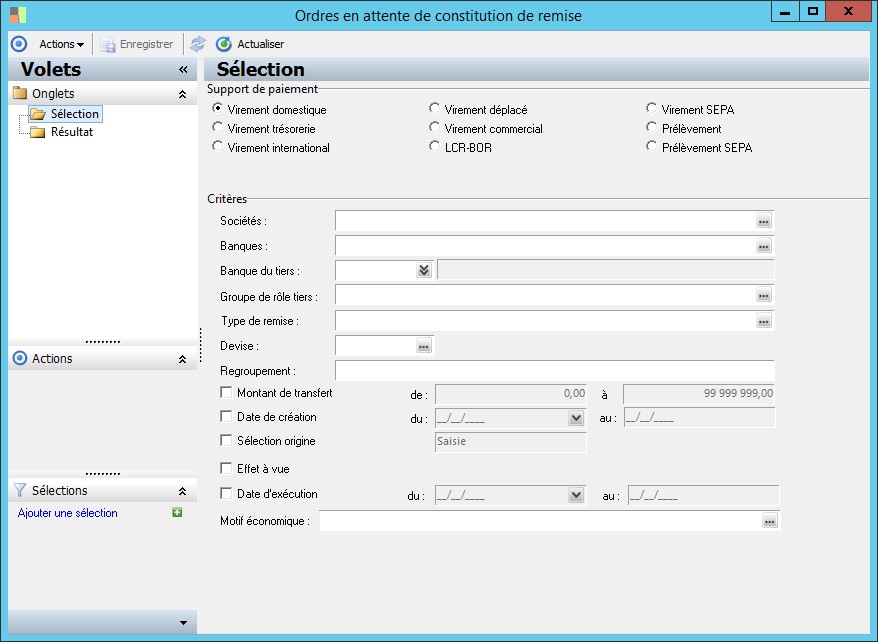
Task: Open Banques lookup ellipsis button
Action: pyautogui.click(x=764, y=246)
